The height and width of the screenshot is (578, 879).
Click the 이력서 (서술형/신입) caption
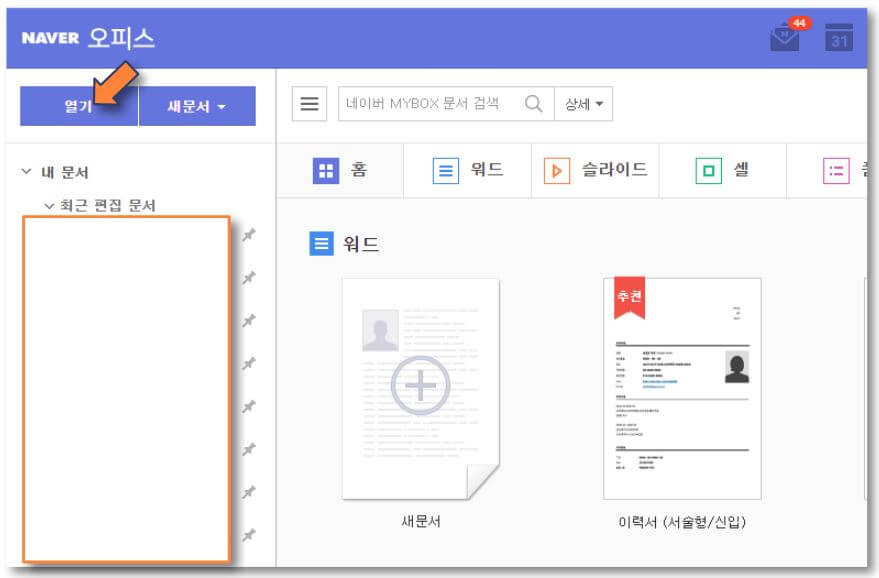pos(682,522)
